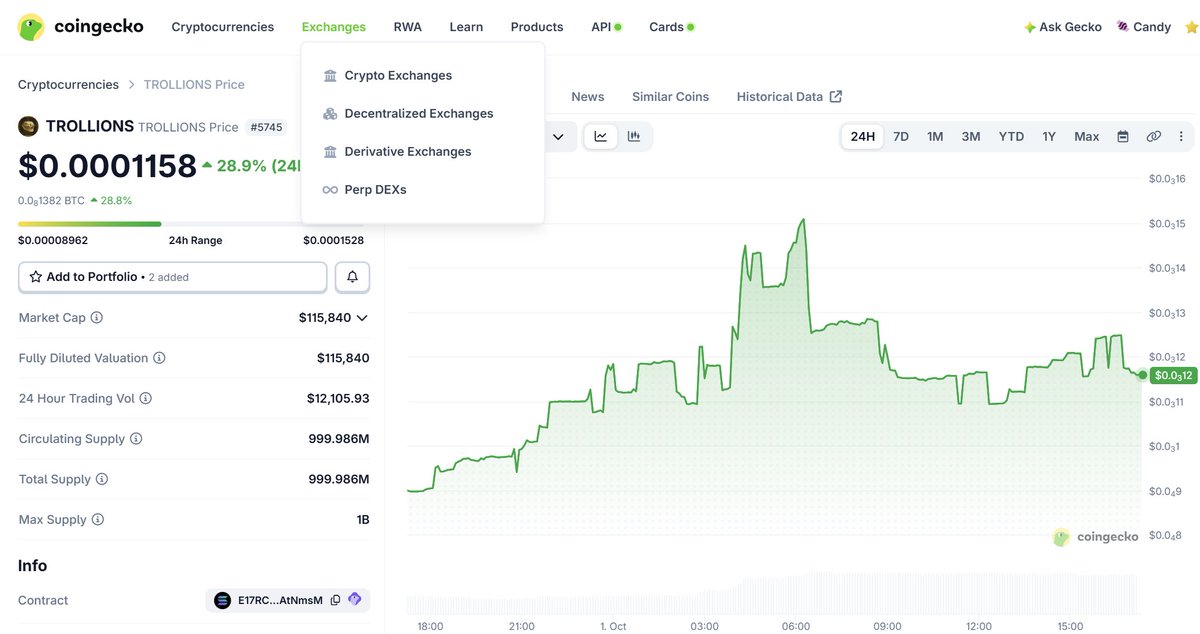Viewport: 1200px width, 634px height.
Task: Click the Historical Data external link icon
Action: [836, 96]
